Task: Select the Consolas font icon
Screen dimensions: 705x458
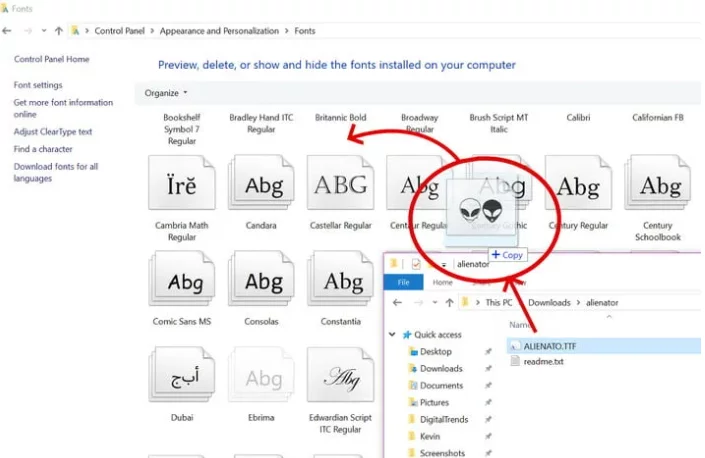Action: [x=263, y=282]
